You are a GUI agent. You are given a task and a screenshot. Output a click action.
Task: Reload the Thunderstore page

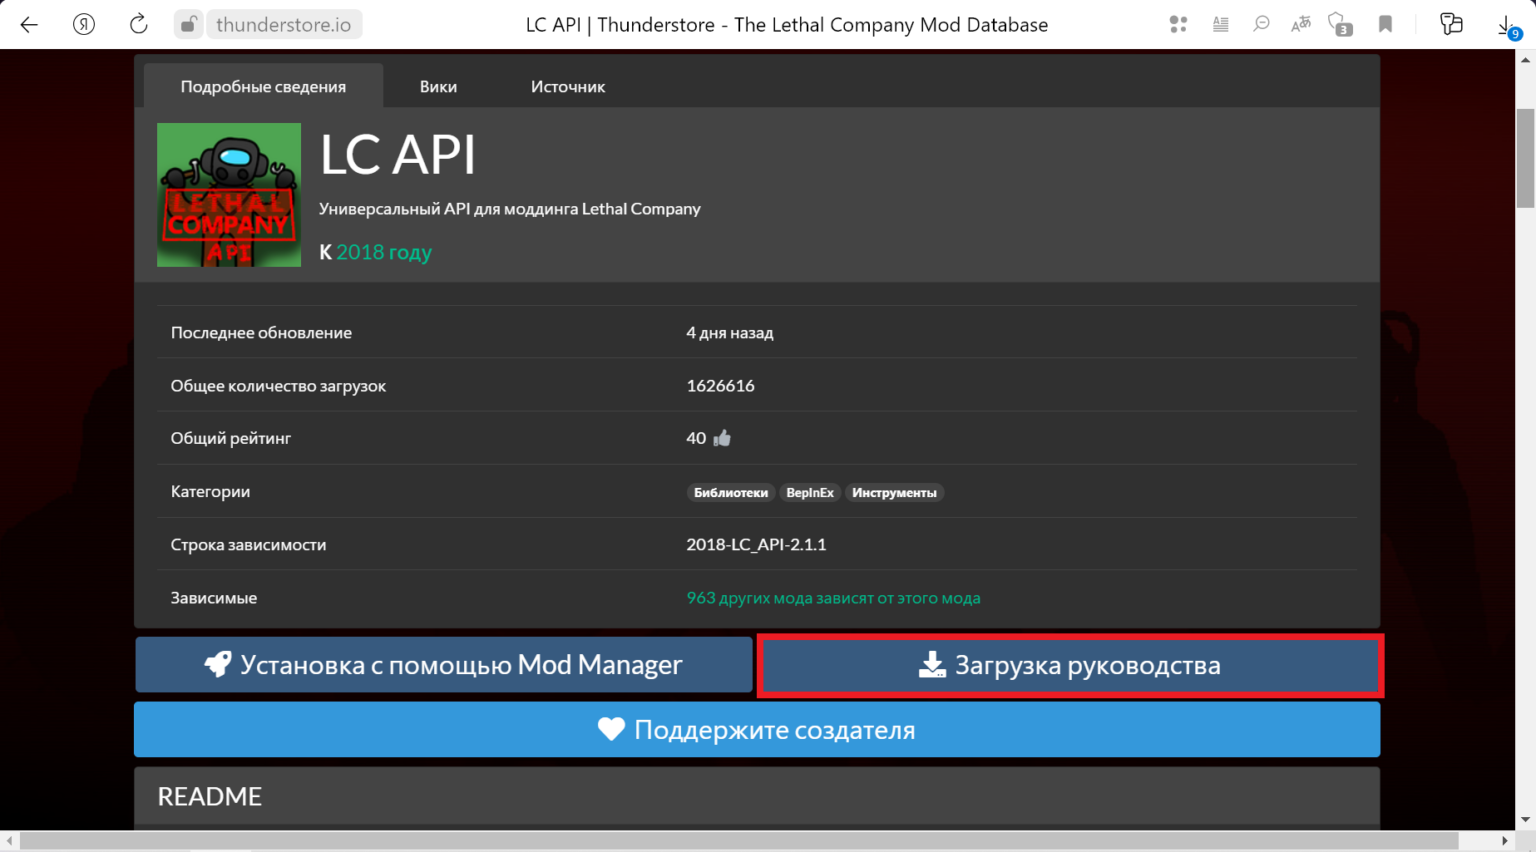coord(138,24)
